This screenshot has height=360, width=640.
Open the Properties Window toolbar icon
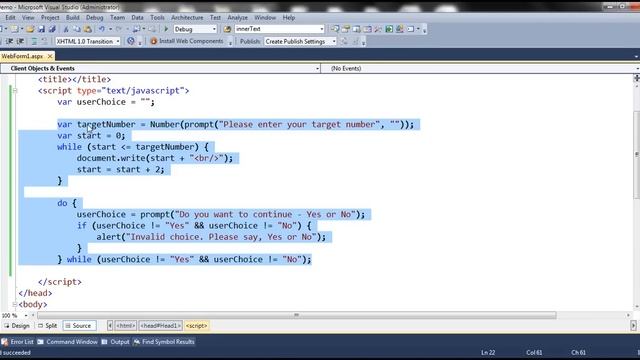[346, 29]
